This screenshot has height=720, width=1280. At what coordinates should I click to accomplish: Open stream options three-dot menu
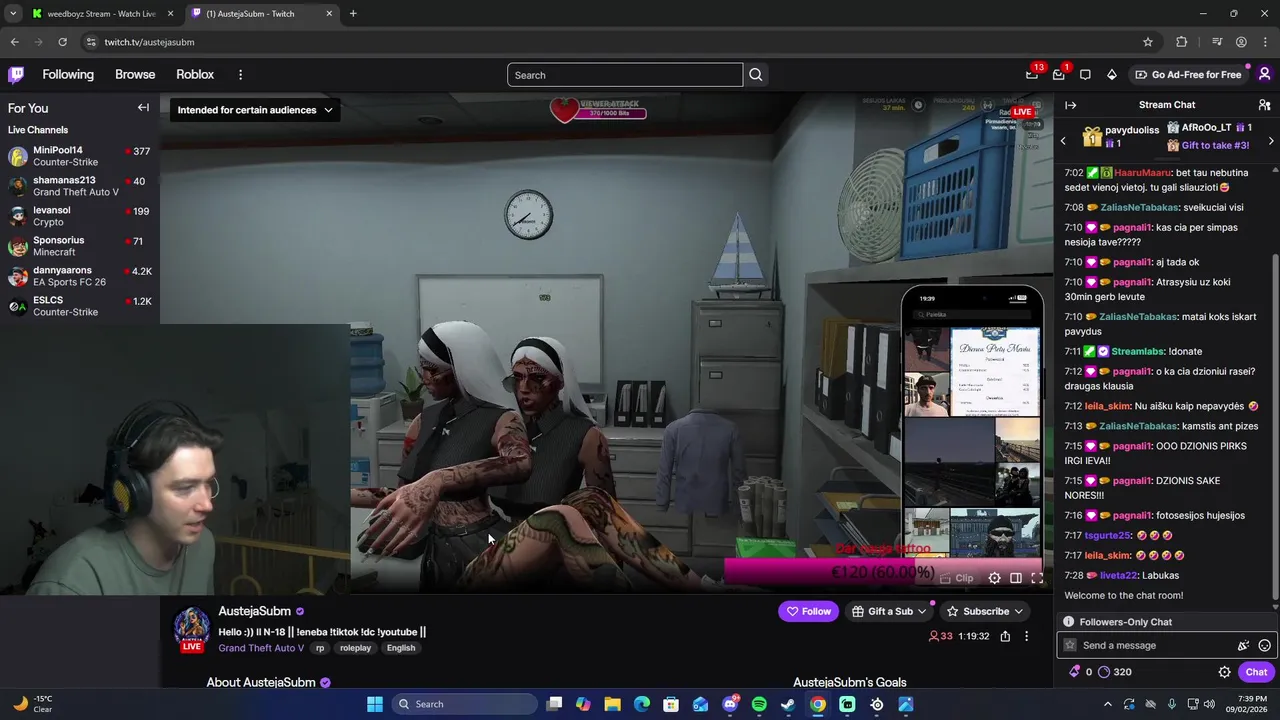[x=1026, y=636]
